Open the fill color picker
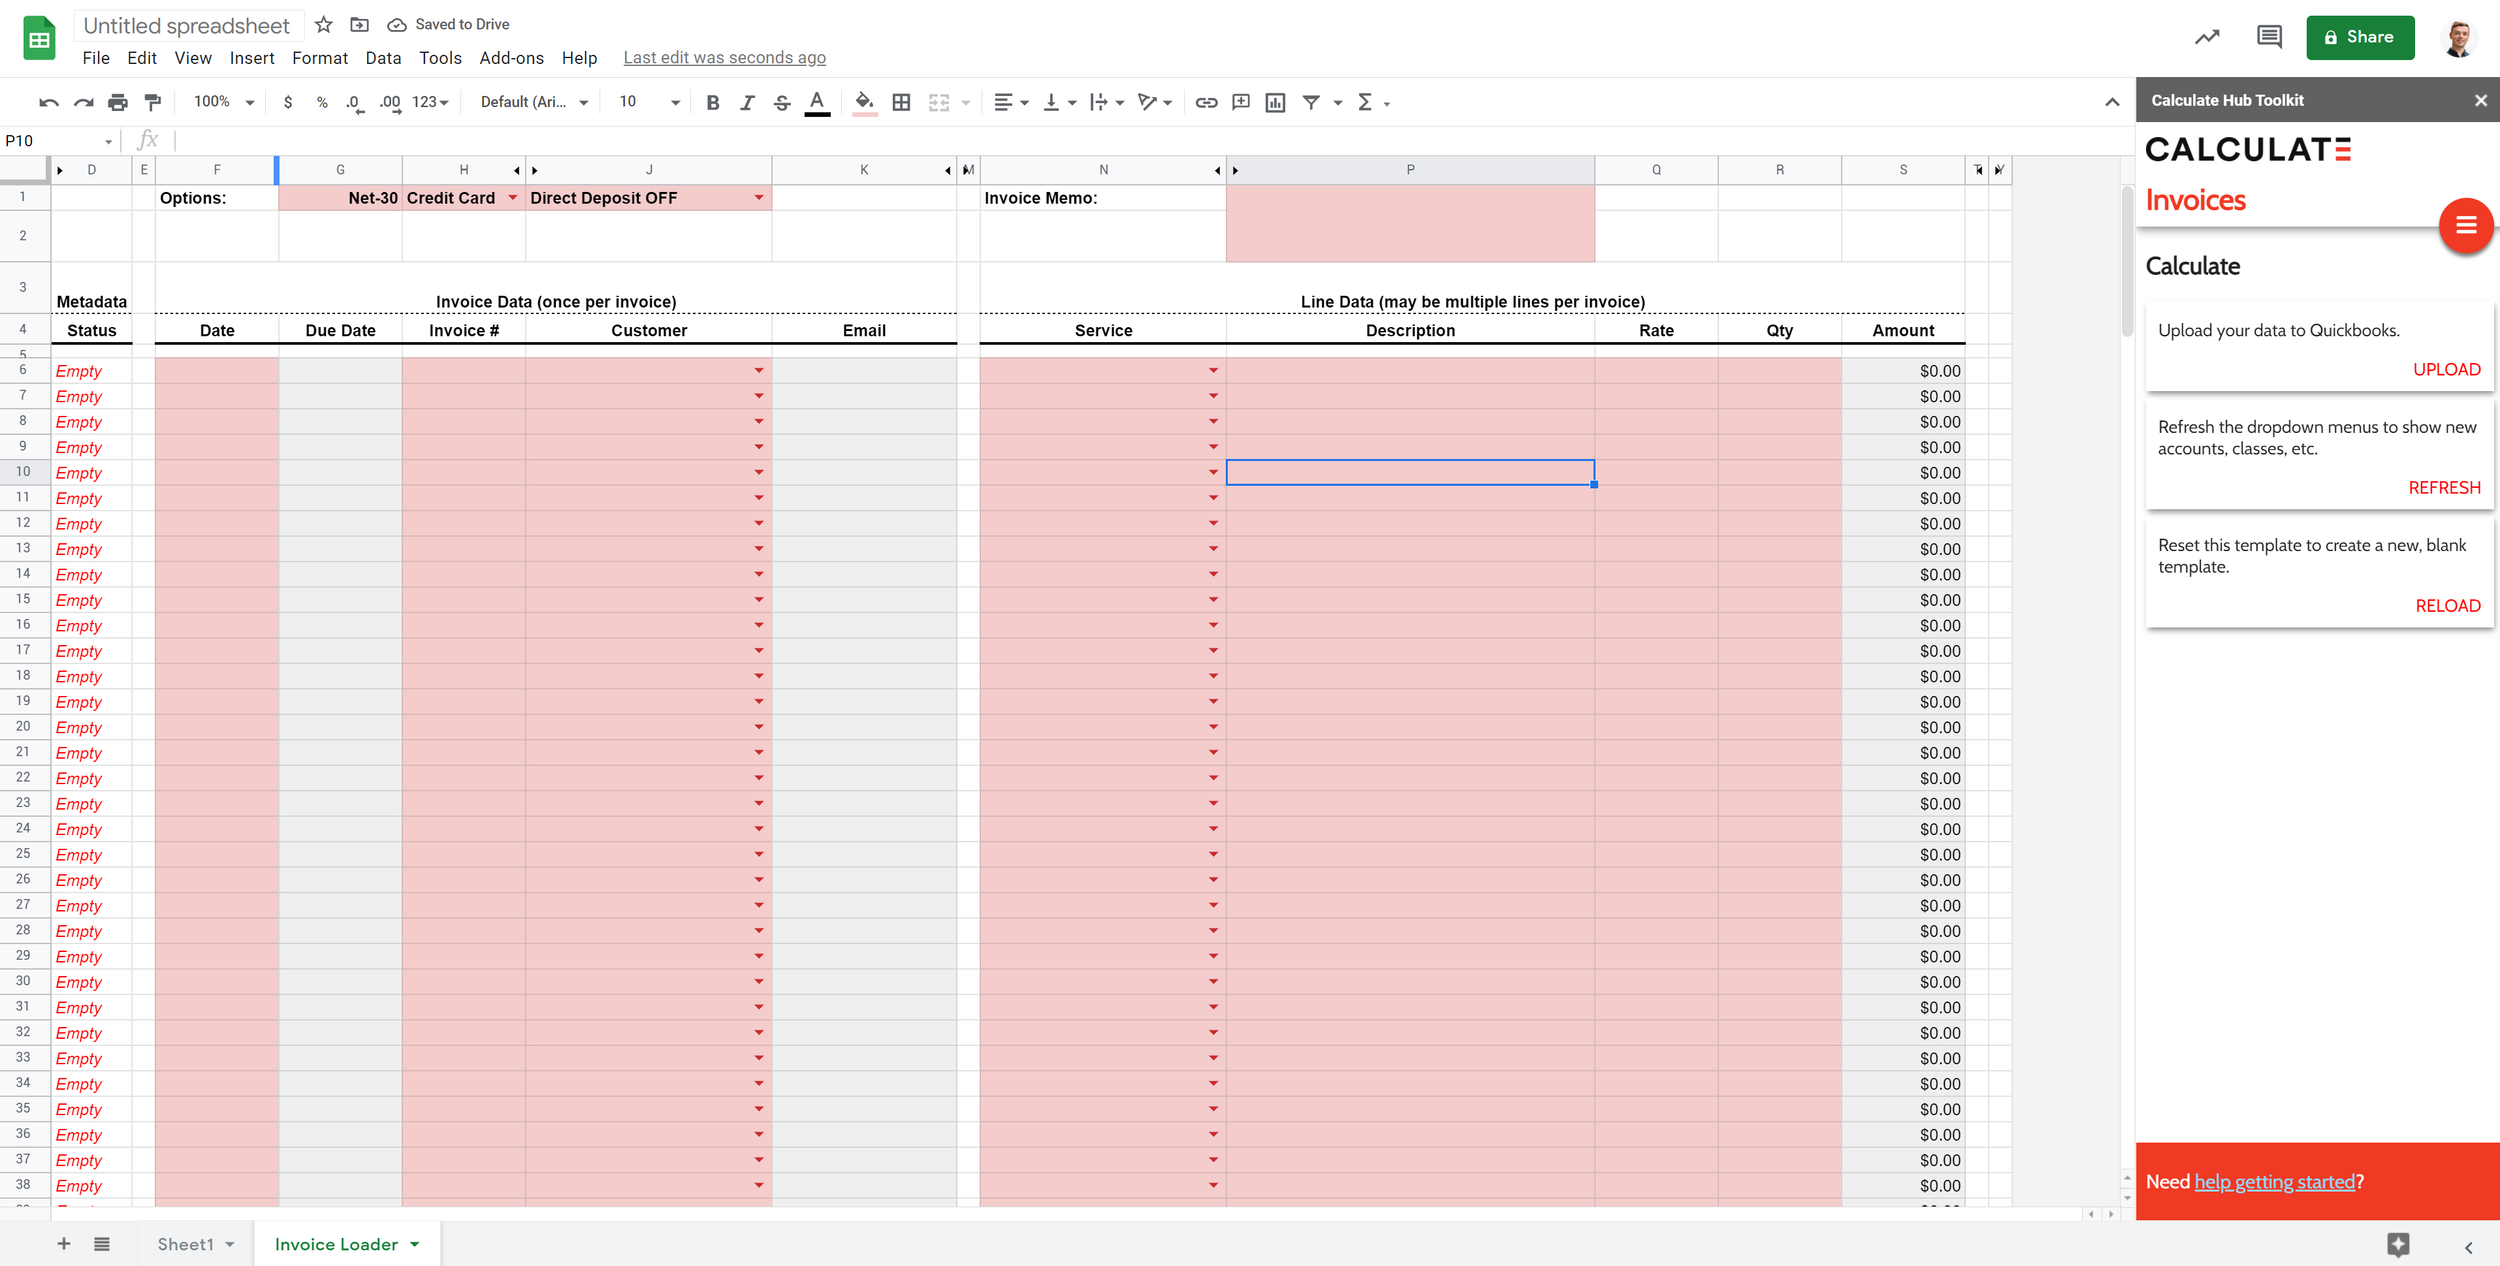This screenshot has height=1266, width=2500. (x=864, y=102)
